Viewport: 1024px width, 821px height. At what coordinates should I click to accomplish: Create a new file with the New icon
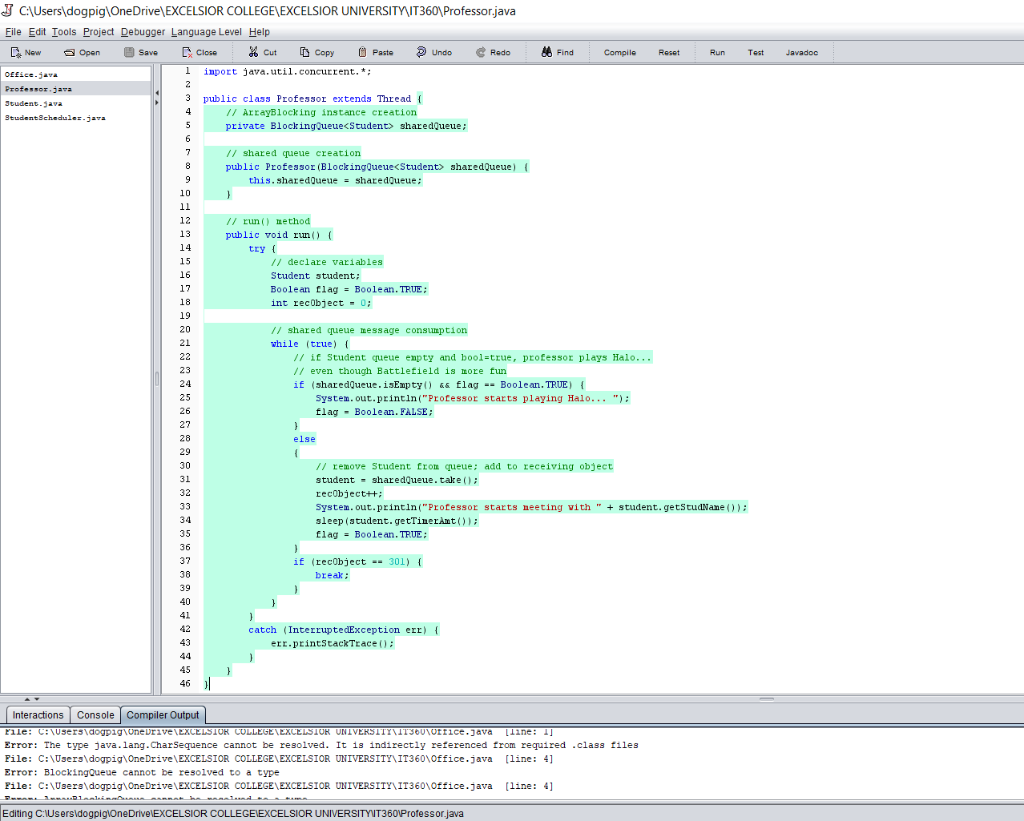(25, 52)
